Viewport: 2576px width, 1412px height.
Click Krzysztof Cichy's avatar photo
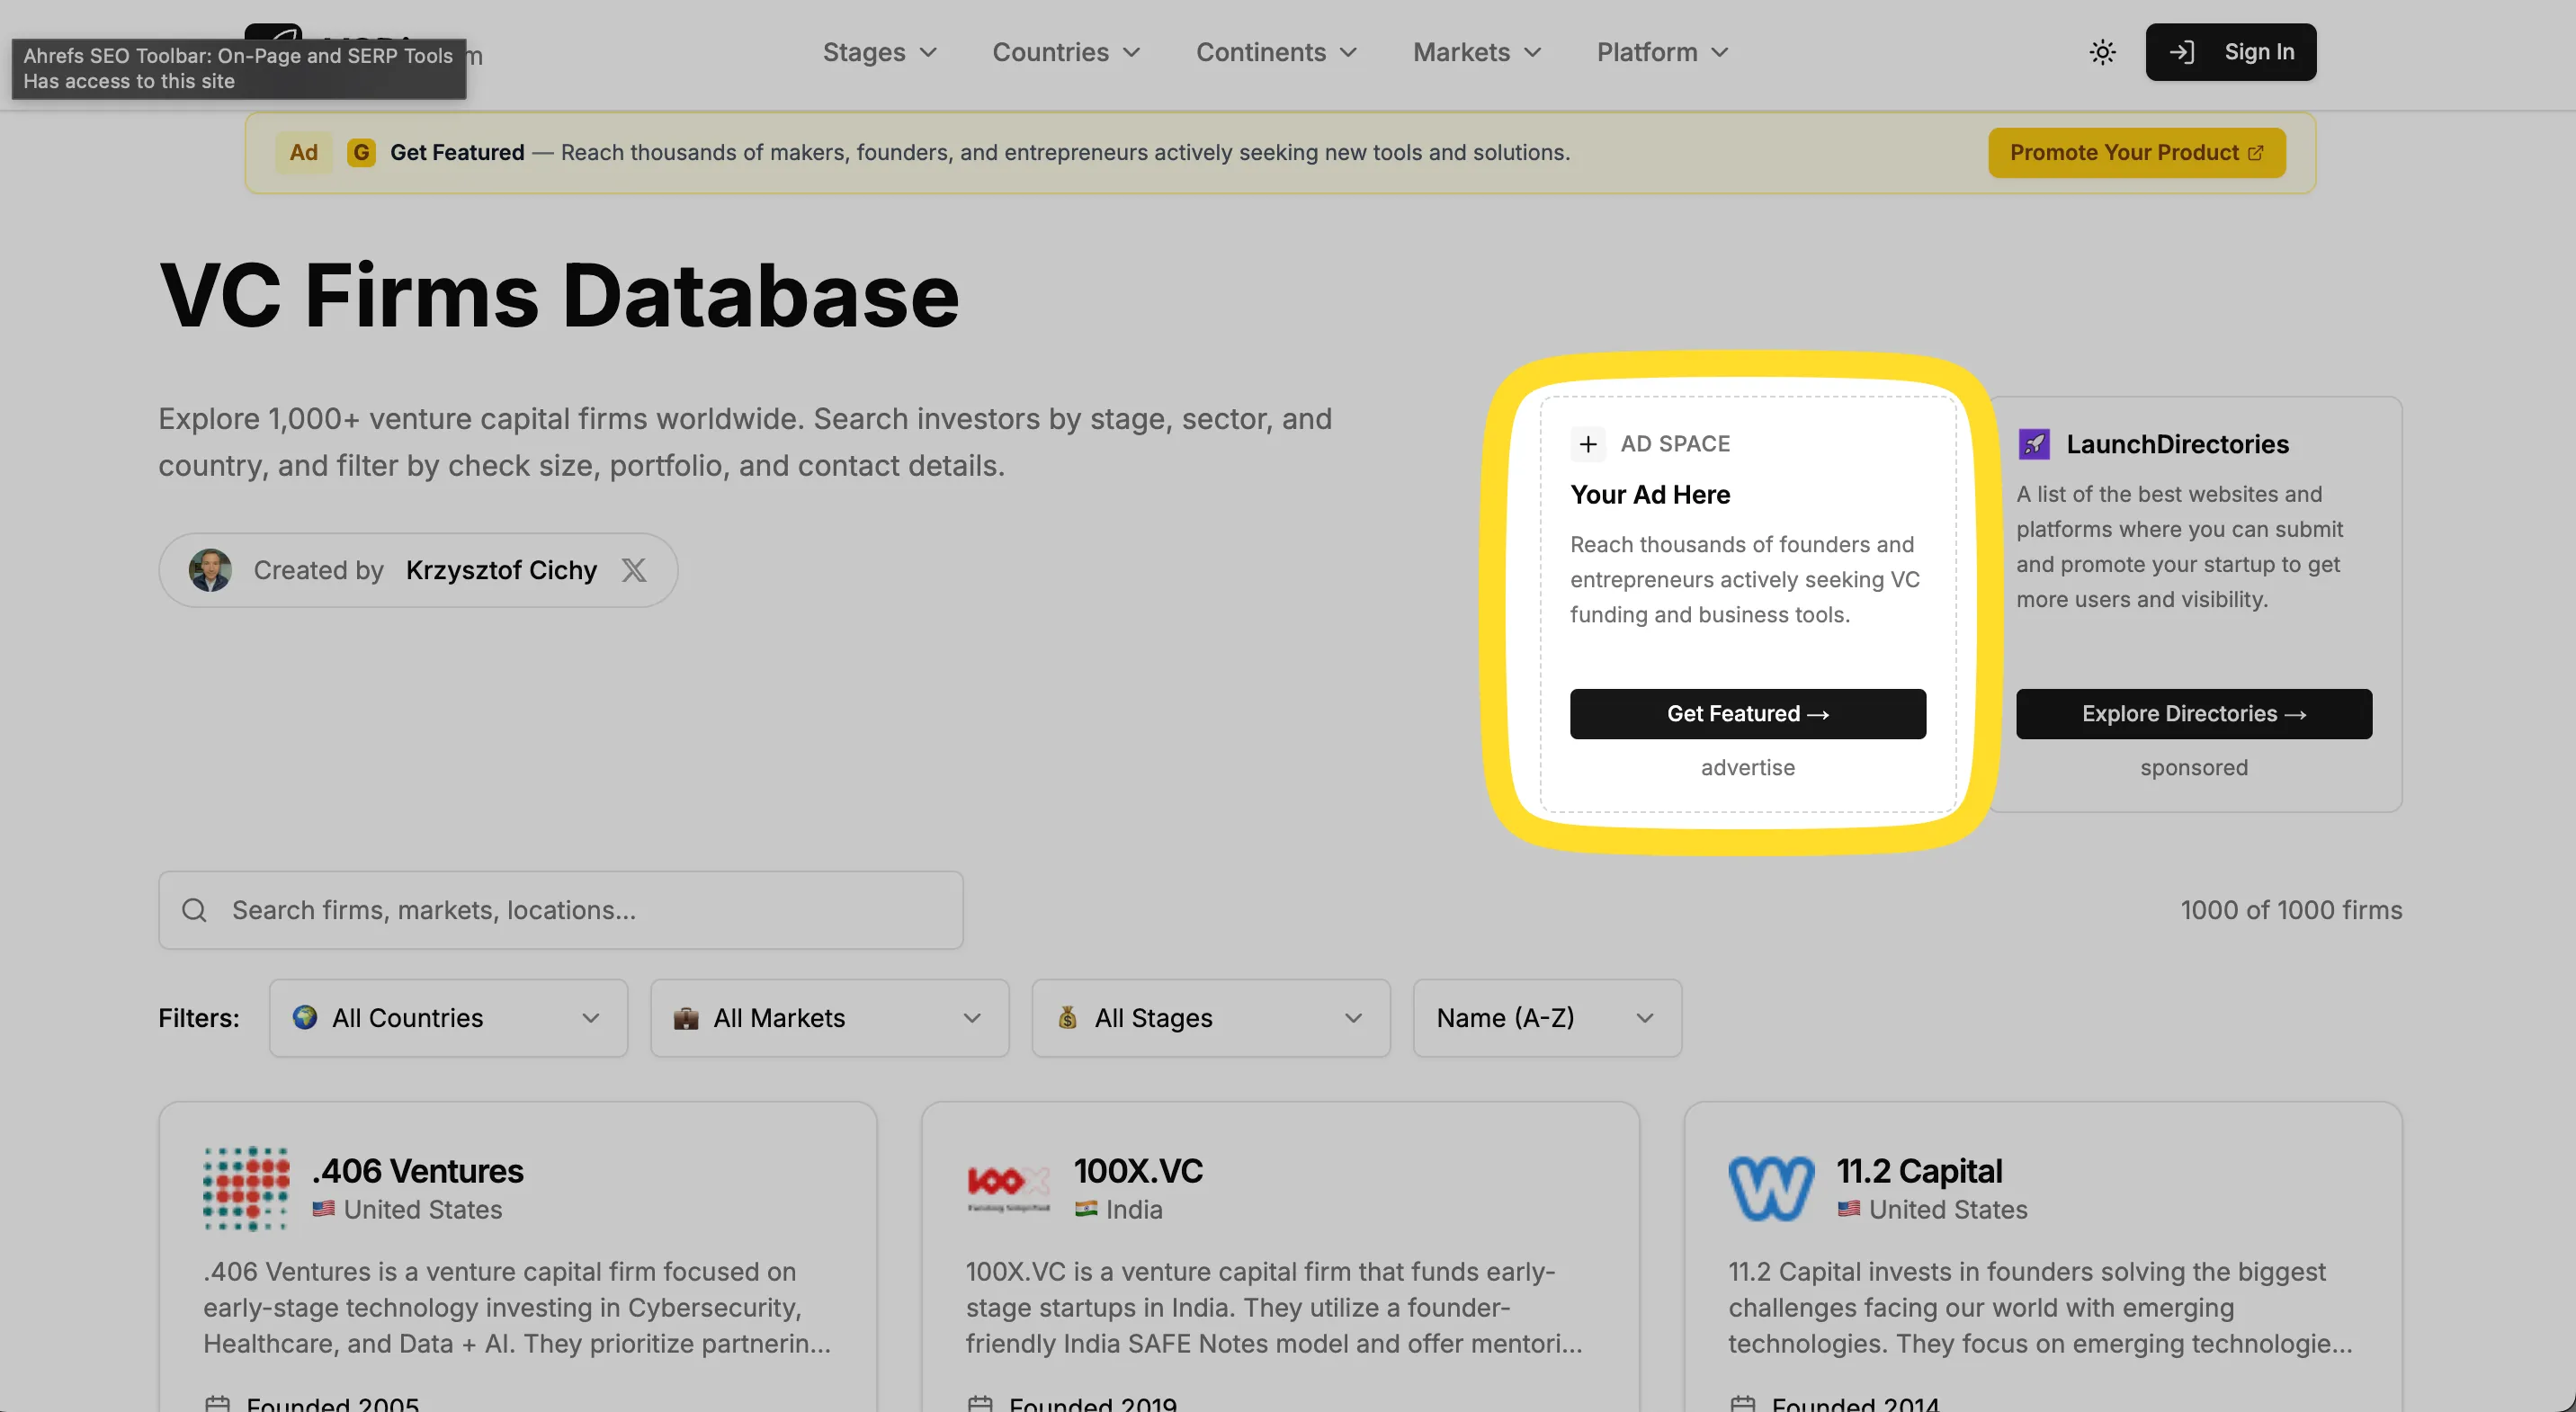click(210, 570)
